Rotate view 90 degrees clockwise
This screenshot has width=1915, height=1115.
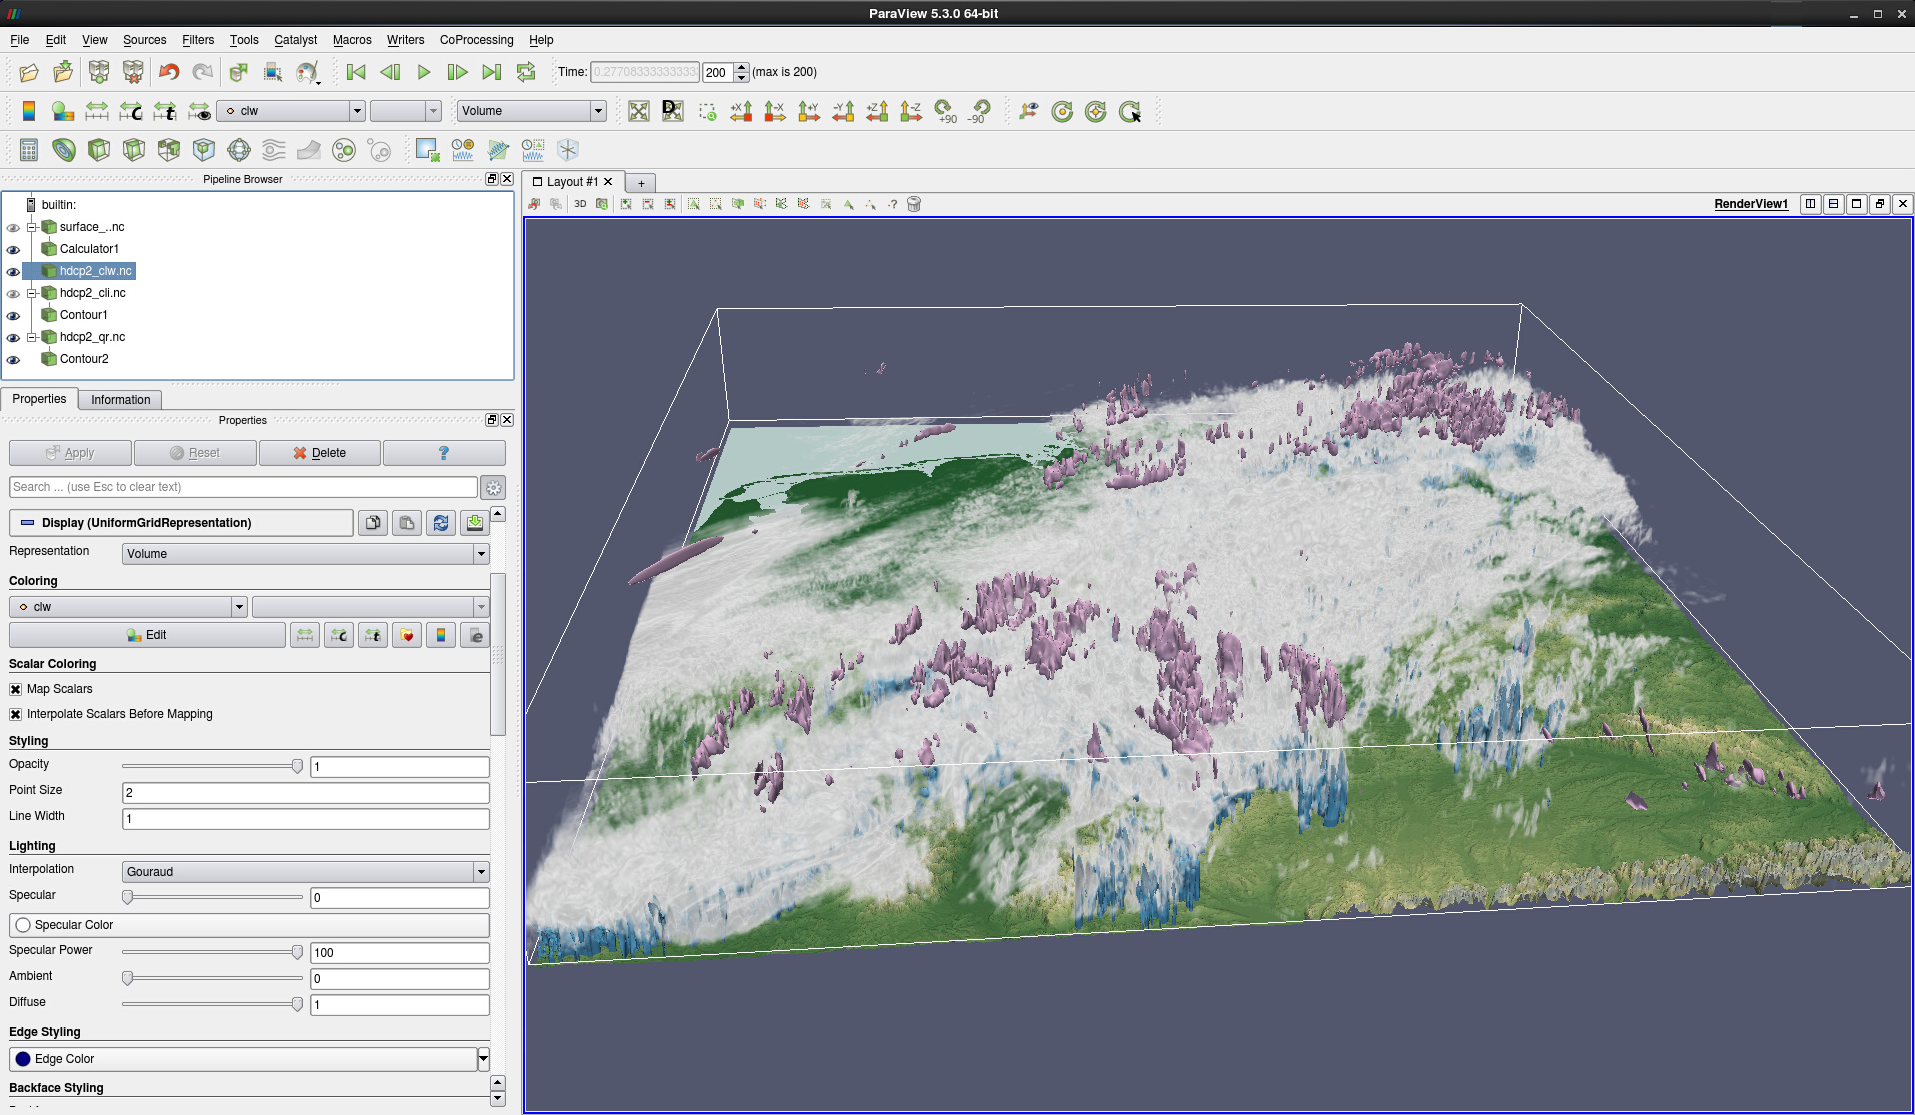(x=945, y=111)
